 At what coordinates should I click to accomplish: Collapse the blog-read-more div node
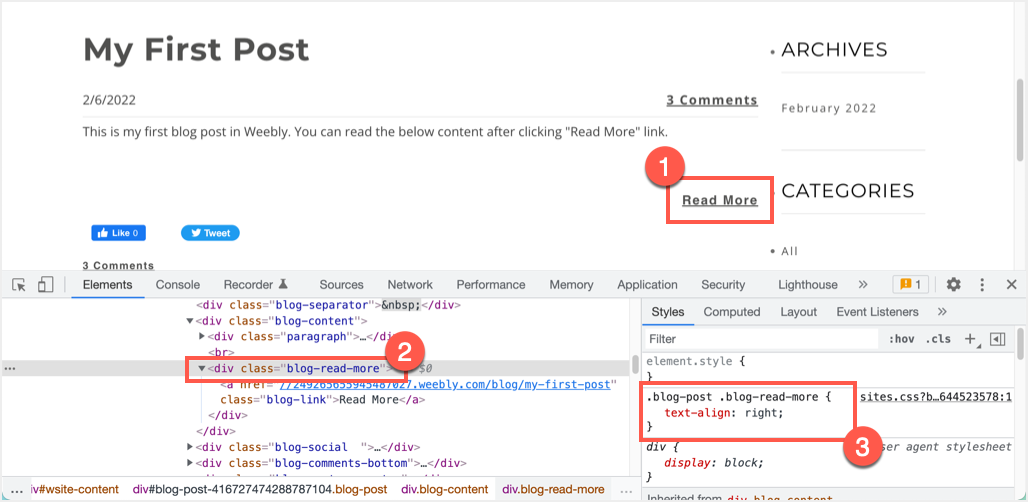coord(201,368)
